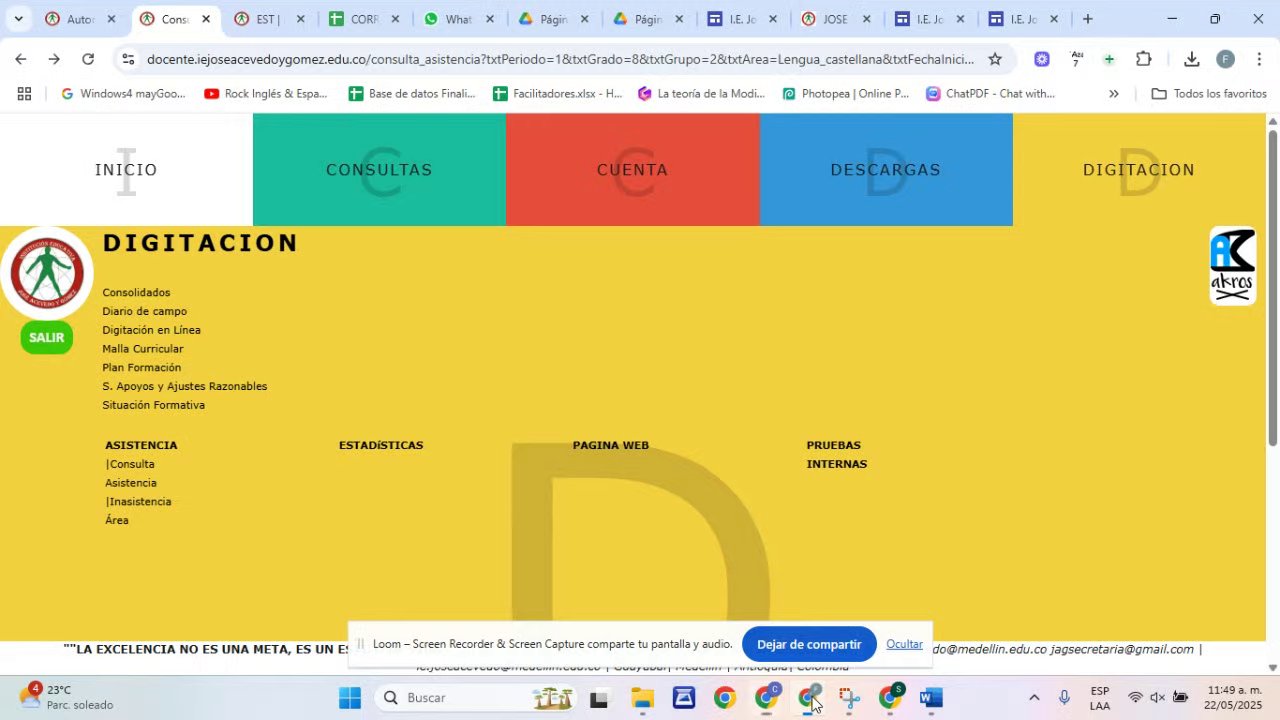
Task: Open La teoría de la Modi bookmark
Action: pyautogui.click(x=702, y=94)
